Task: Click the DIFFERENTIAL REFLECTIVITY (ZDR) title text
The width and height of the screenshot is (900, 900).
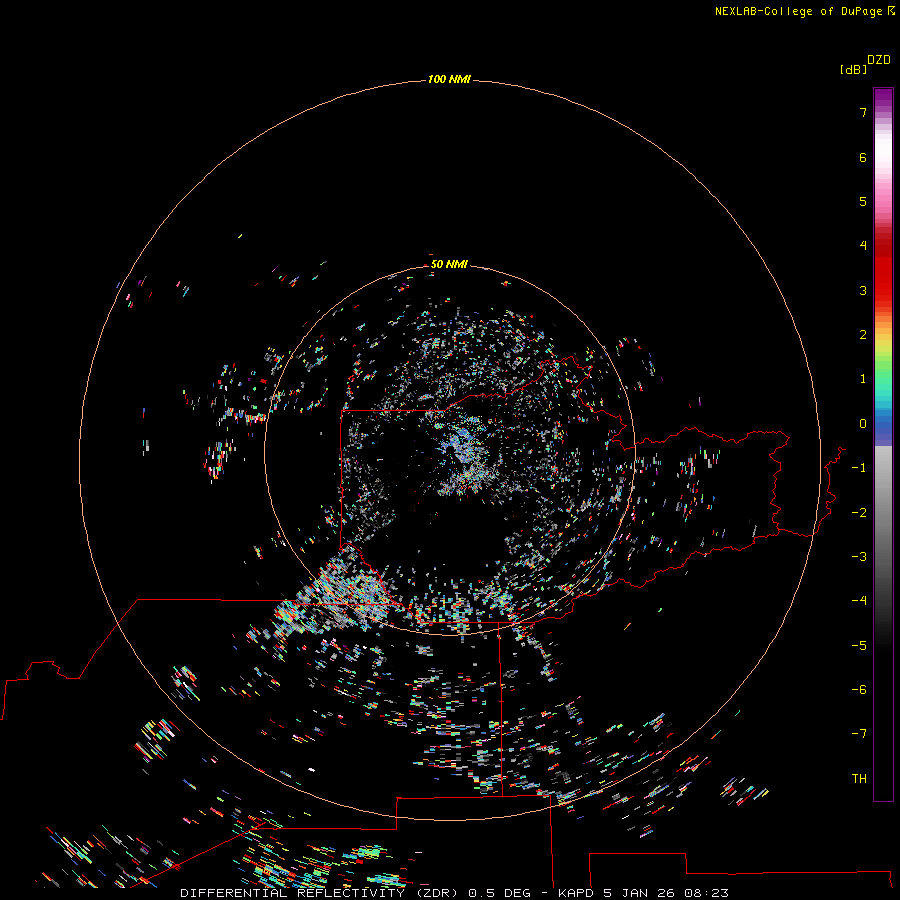Action: tap(319, 893)
